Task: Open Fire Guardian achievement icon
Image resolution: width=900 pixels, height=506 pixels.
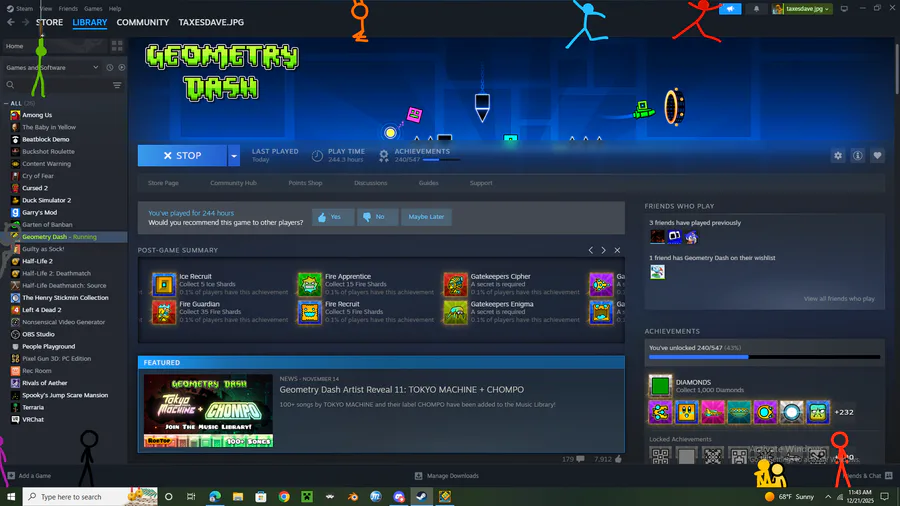Action: click(x=164, y=312)
